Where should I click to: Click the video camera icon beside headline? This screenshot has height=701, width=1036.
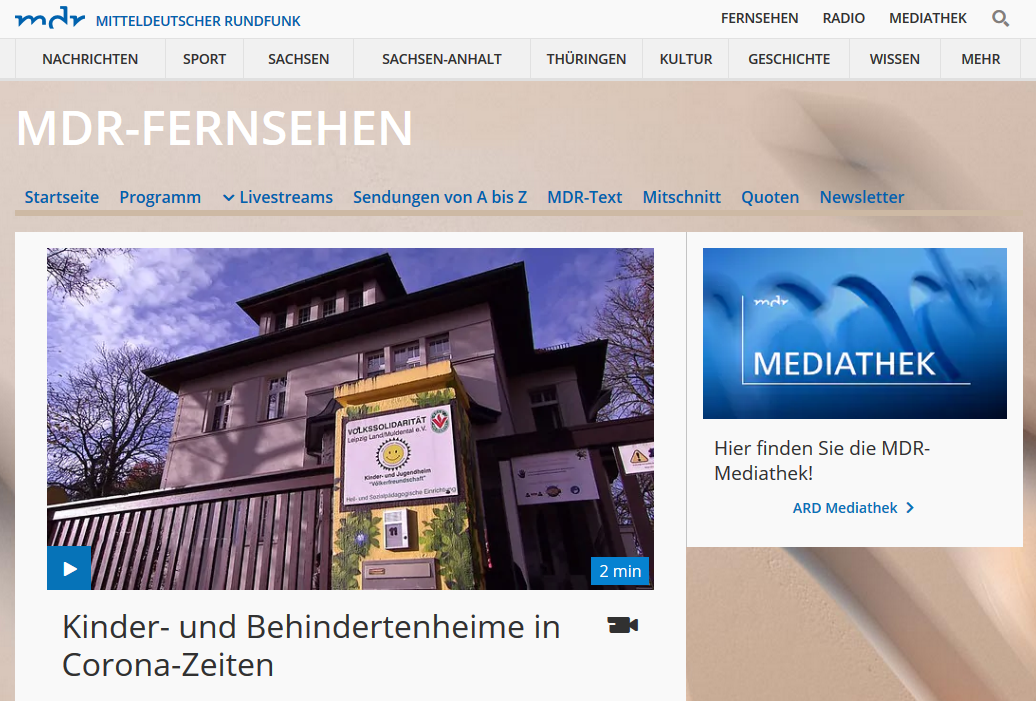(x=622, y=626)
